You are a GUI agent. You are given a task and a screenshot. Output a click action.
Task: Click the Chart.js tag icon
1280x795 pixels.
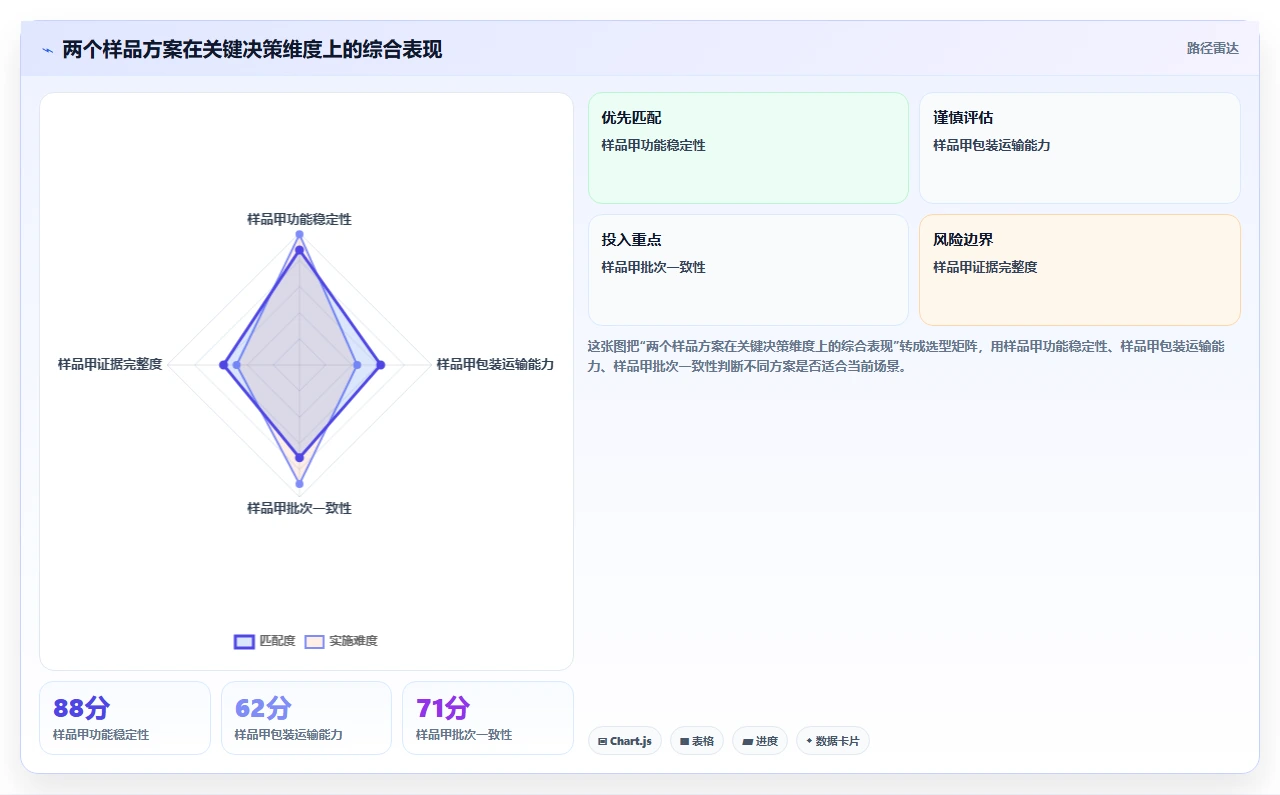(602, 741)
